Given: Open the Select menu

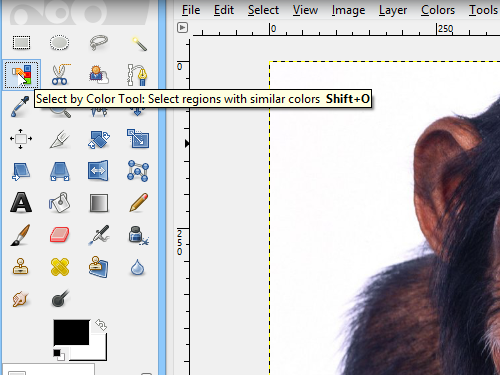Looking at the screenshot, I should pos(263,10).
